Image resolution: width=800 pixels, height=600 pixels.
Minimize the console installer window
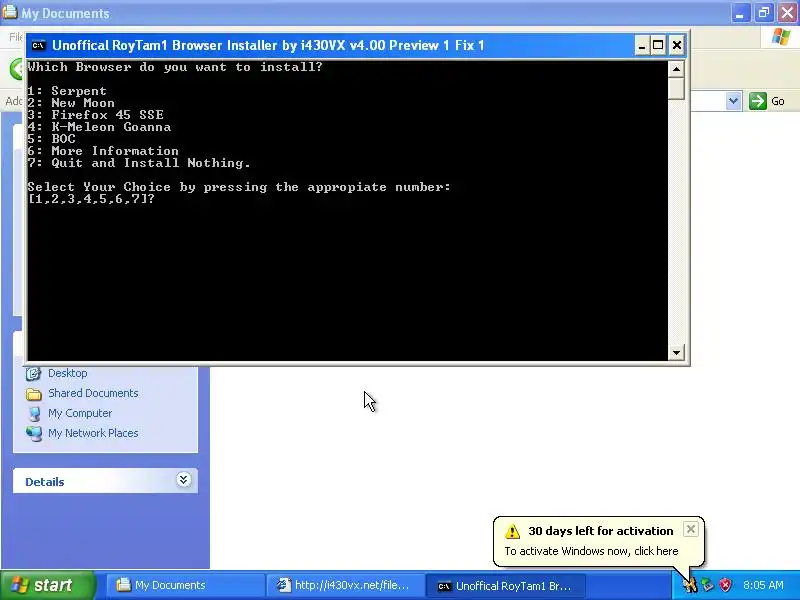point(642,45)
